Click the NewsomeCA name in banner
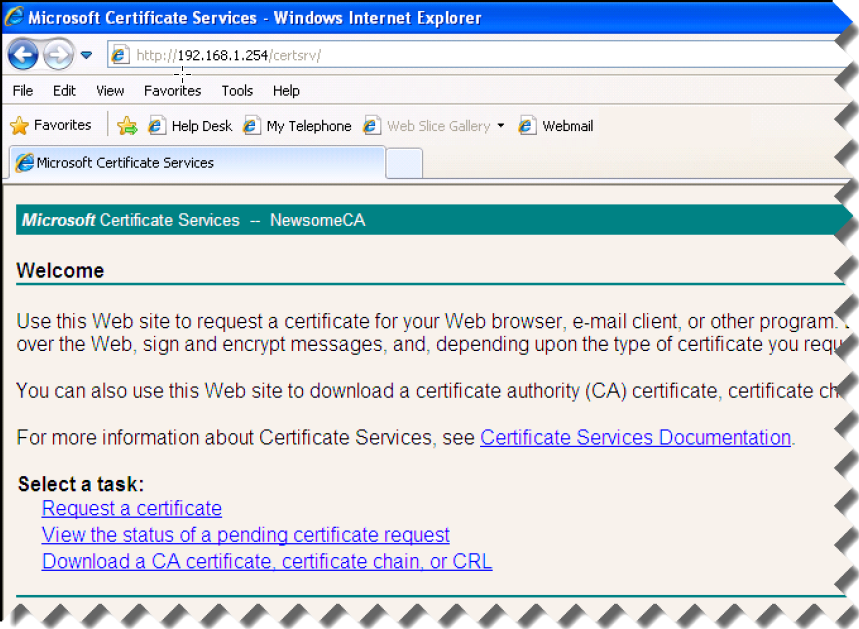The height and width of the screenshot is (629, 859). pyautogui.click(x=318, y=220)
